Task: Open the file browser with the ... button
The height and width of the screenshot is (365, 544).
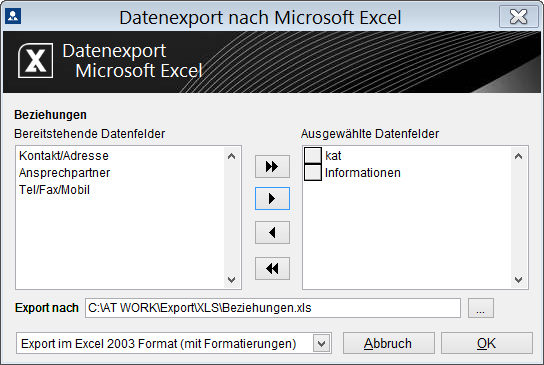Action: pyautogui.click(x=481, y=308)
